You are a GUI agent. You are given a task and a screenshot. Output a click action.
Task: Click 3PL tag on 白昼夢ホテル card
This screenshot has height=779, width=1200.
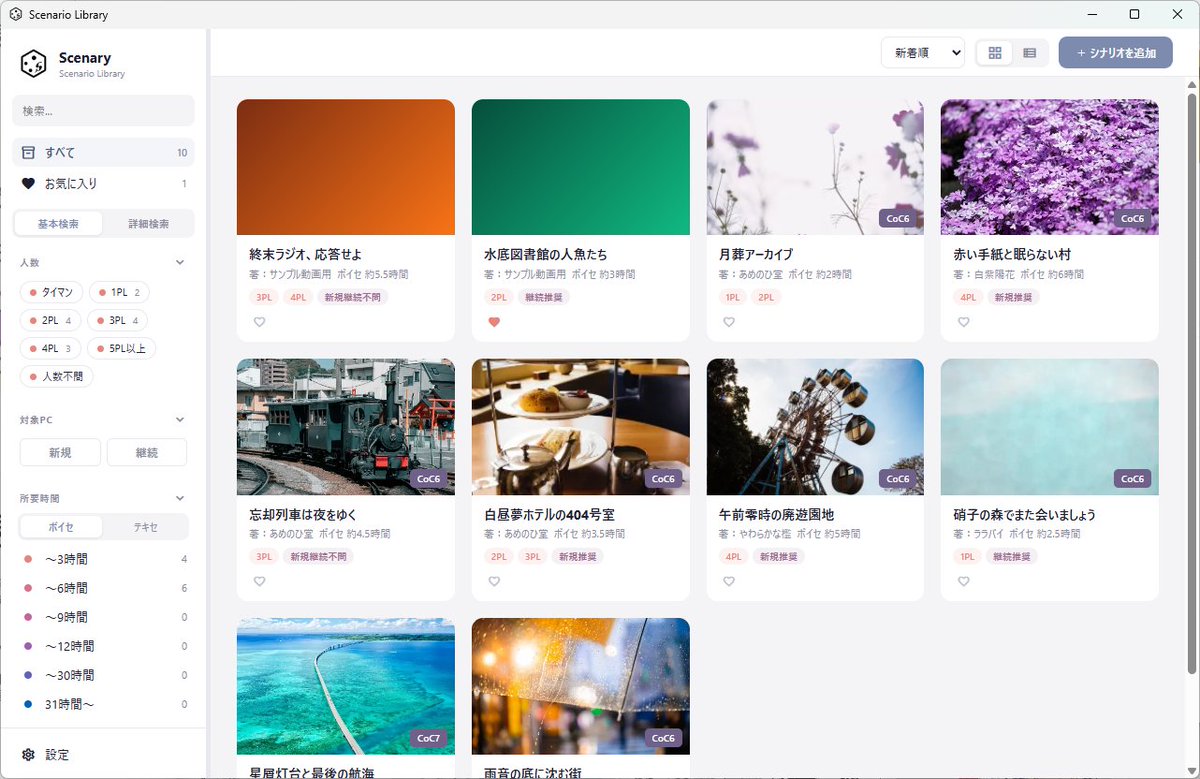[533, 556]
